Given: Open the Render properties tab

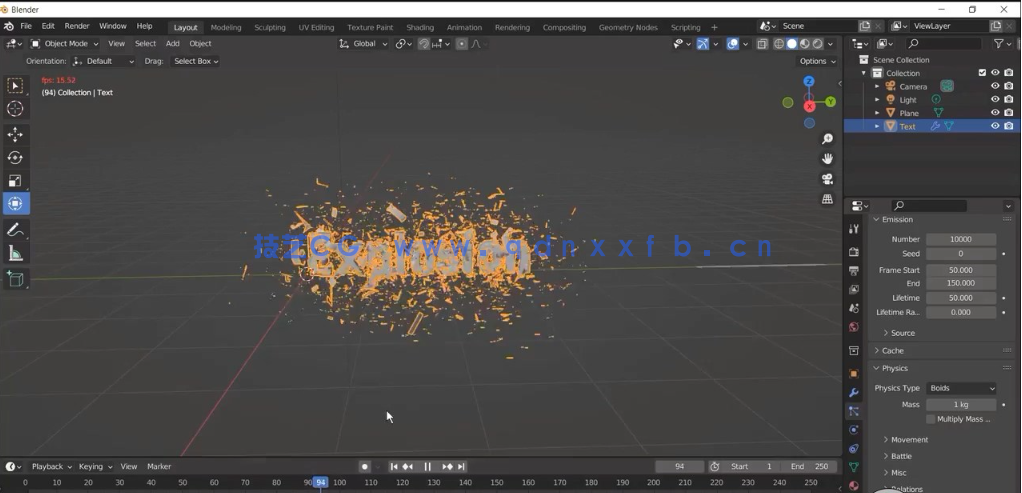Looking at the screenshot, I should [854, 252].
